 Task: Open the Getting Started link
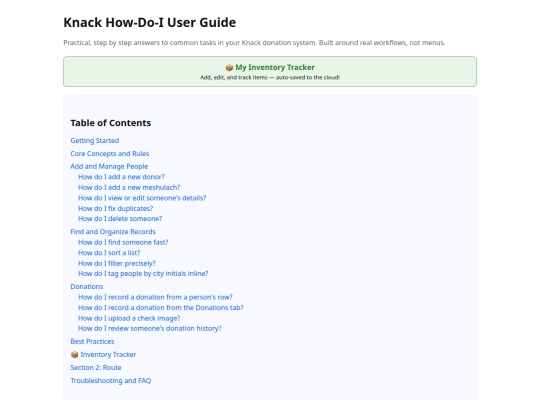click(x=95, y=141)
